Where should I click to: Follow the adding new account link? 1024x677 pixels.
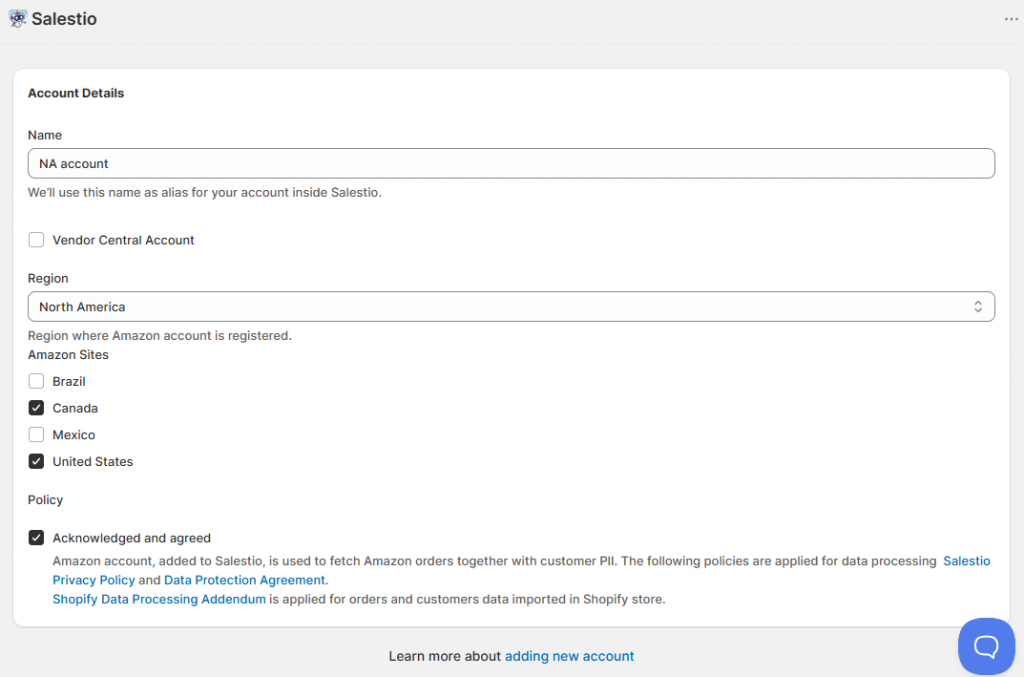569,656
